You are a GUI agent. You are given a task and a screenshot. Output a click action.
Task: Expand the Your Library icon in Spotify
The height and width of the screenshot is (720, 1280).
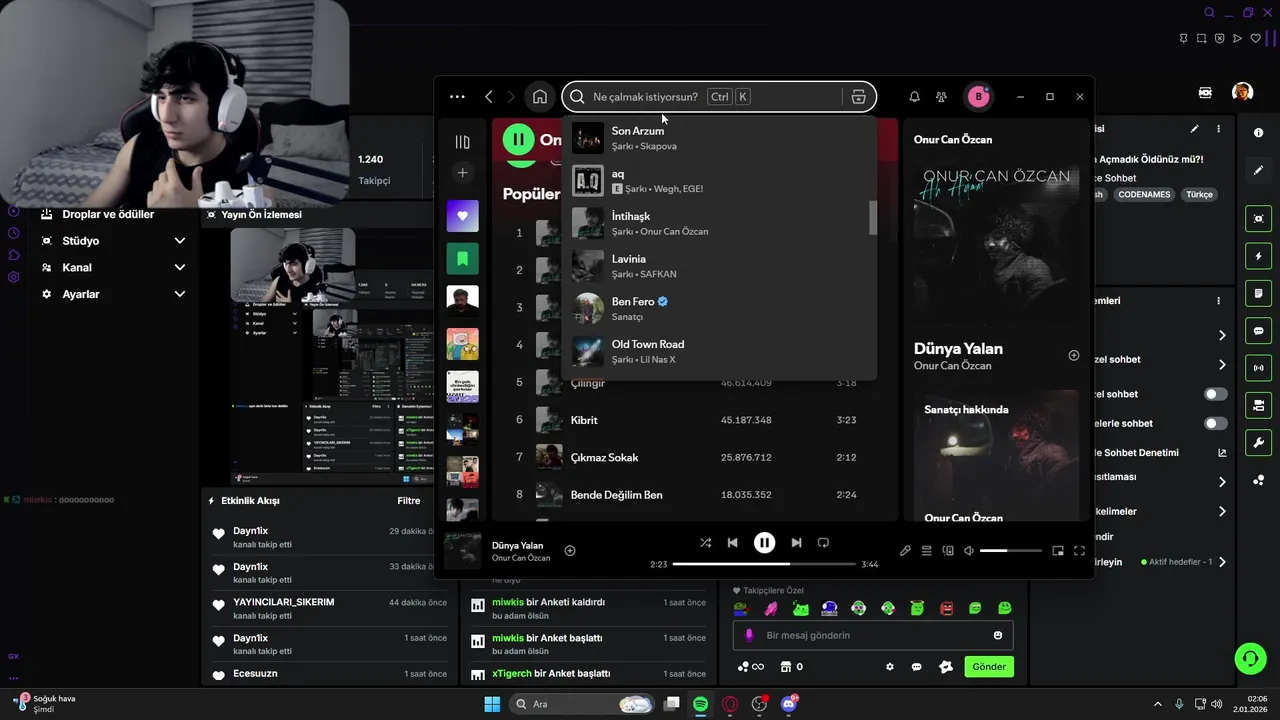pyautogui.click(x=462, y=143)
